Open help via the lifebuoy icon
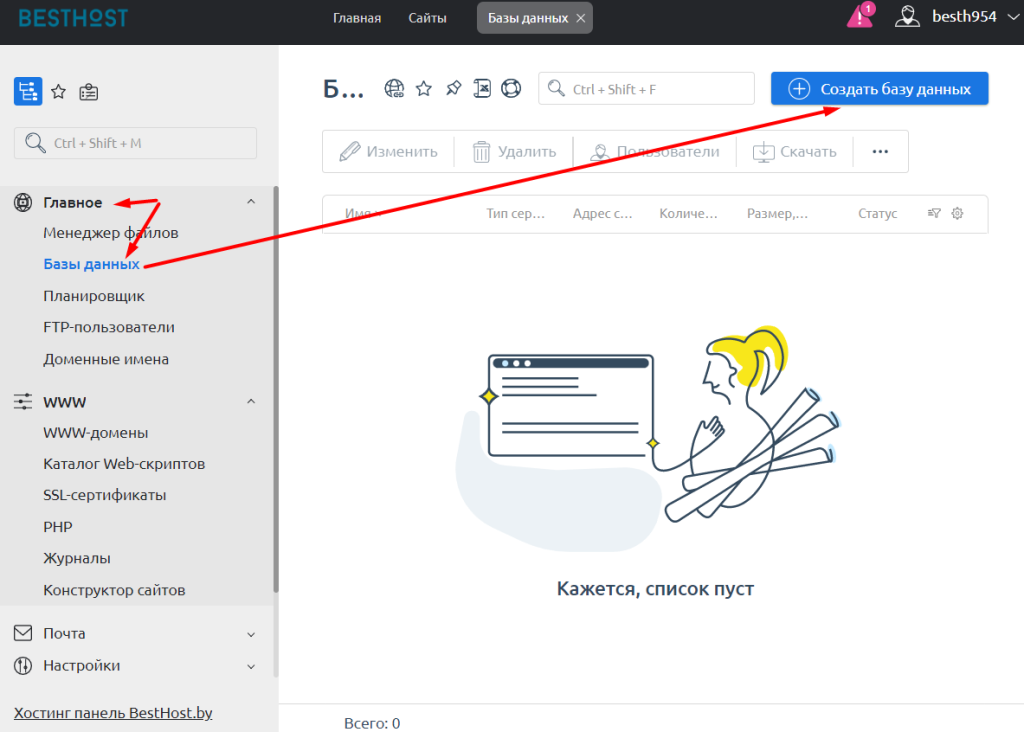The image size is (1024, 732). pyautogui.click(x=511, y=88)
